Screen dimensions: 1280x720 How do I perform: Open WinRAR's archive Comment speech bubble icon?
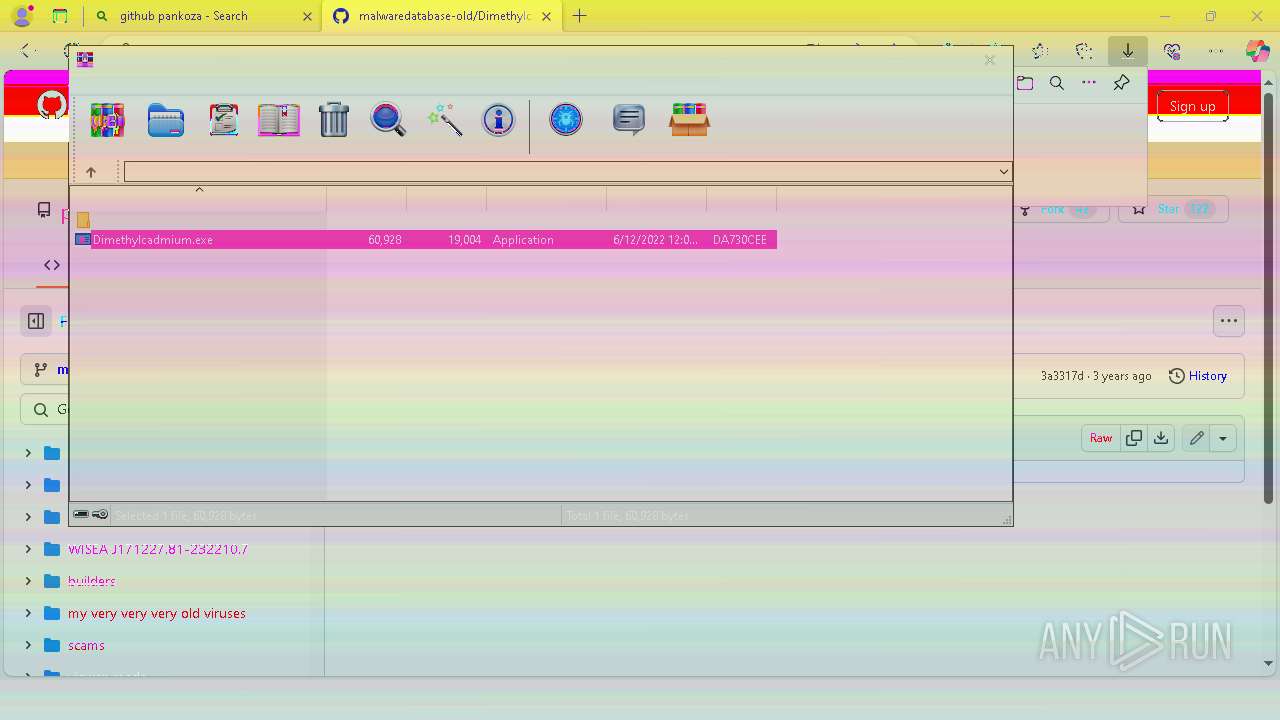tap(628, 120)
